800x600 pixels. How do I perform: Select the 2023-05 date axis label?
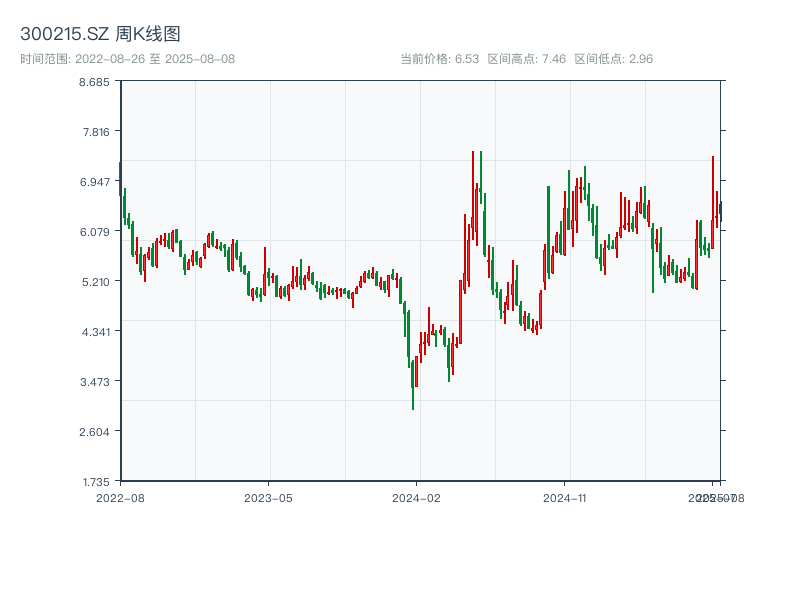[x=268, y=497]
